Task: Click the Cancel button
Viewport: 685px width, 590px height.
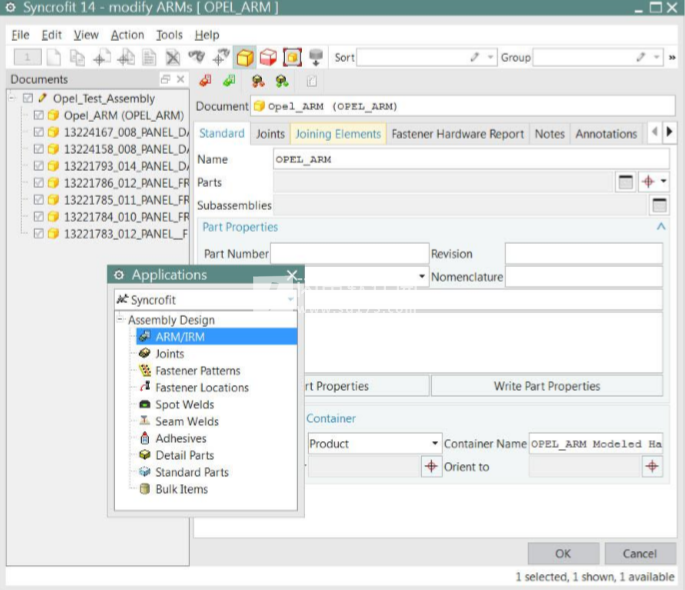Action: pos(640,554)
